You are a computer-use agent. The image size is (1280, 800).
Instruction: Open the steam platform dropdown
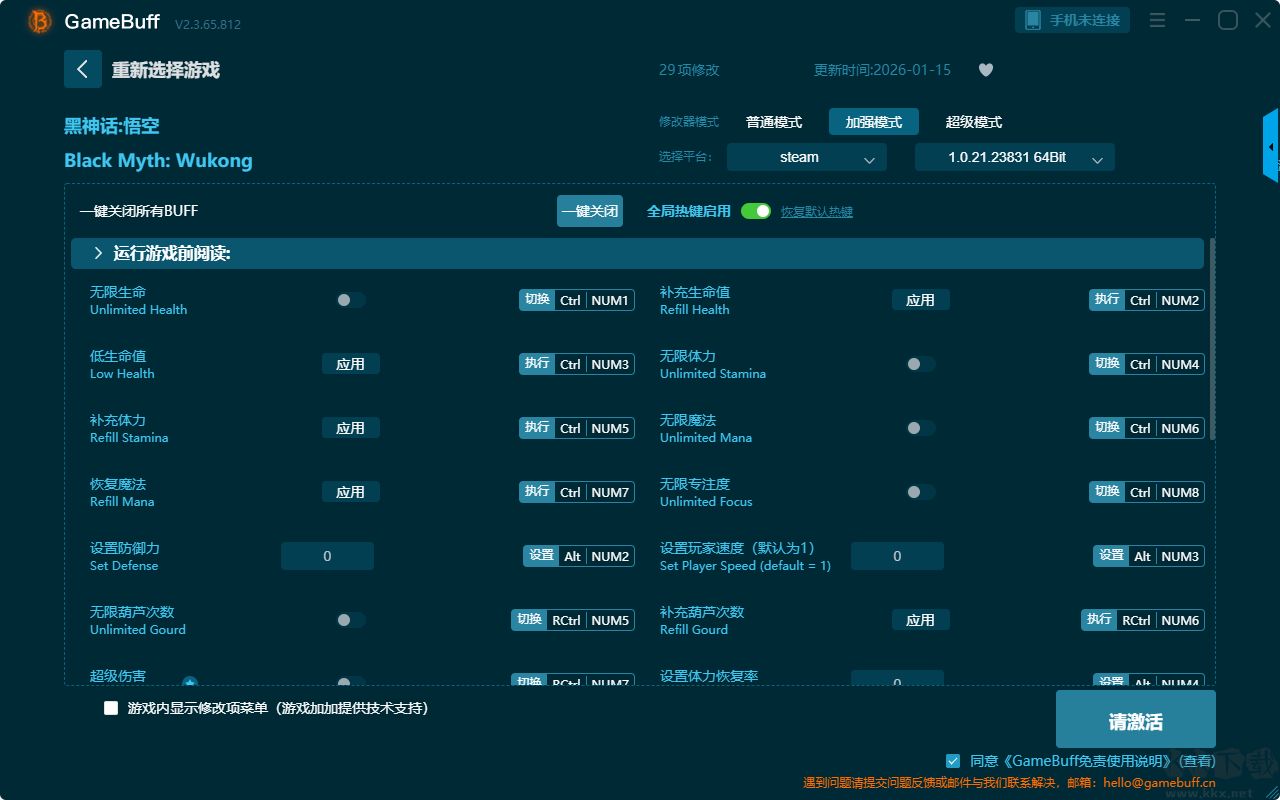(x=807, y=157)
